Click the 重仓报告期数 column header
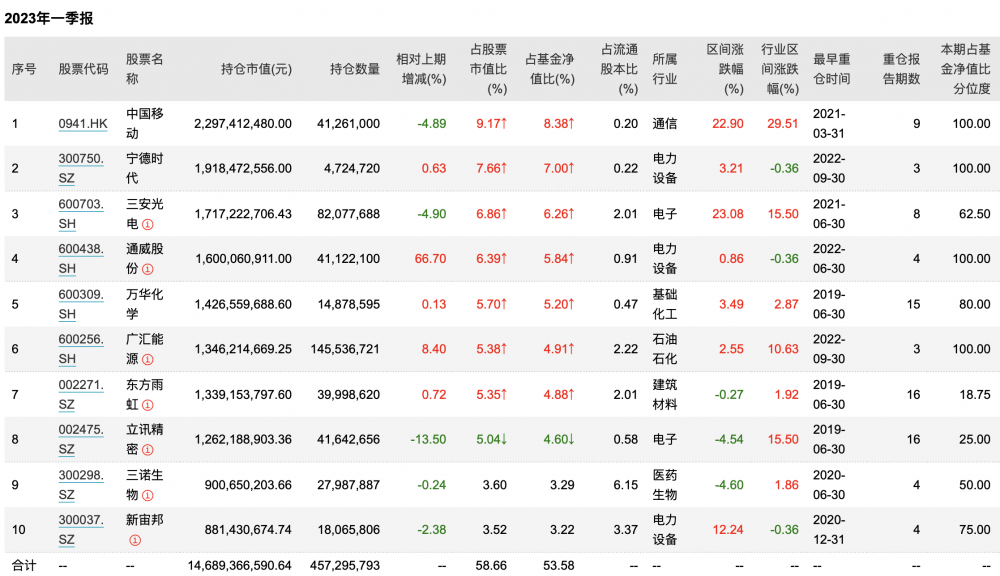Viewport: 1000px width, 576px height. (901, 69)
